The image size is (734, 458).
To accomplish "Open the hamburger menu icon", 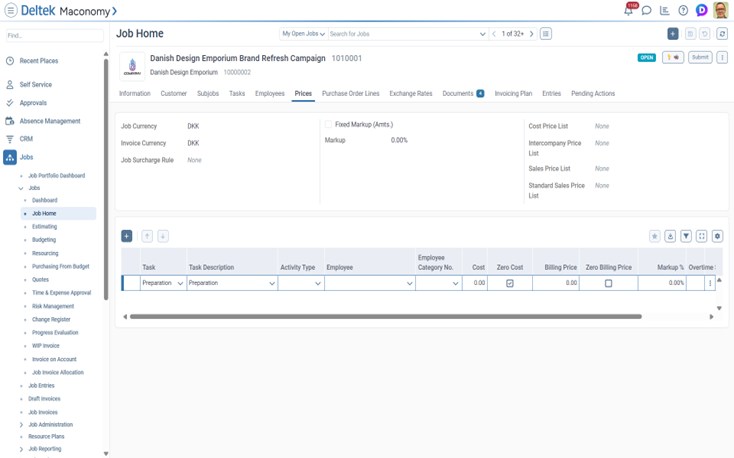I will (x=11, y=10).
